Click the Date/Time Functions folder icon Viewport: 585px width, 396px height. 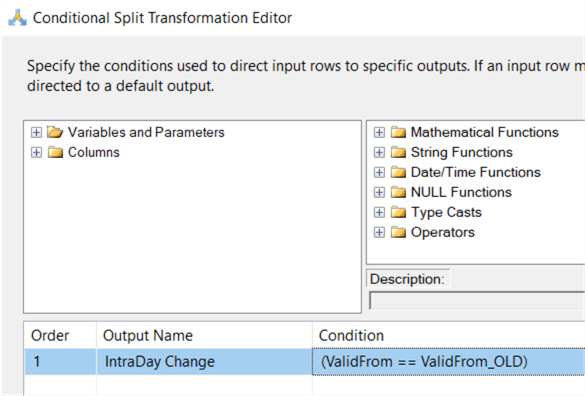pyautogui.click(x=398, y=172)
